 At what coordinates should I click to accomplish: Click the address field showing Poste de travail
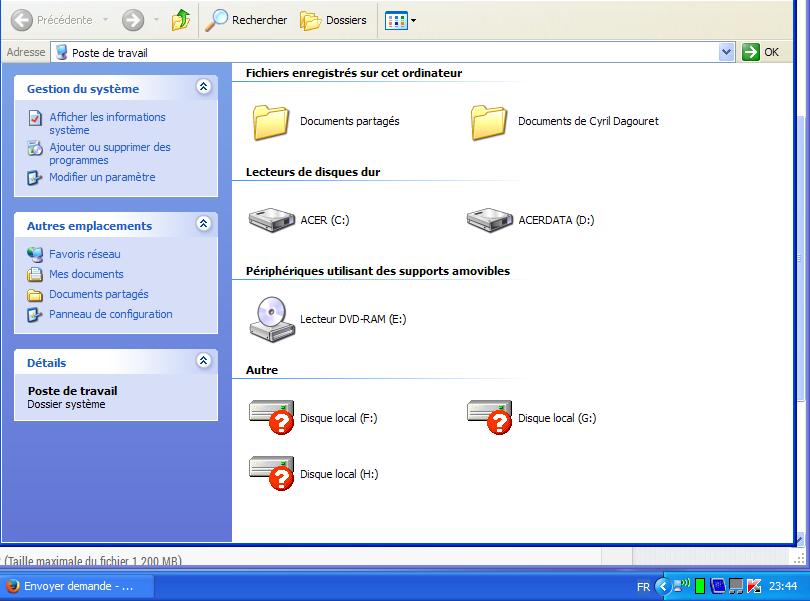tap(384, 52)
